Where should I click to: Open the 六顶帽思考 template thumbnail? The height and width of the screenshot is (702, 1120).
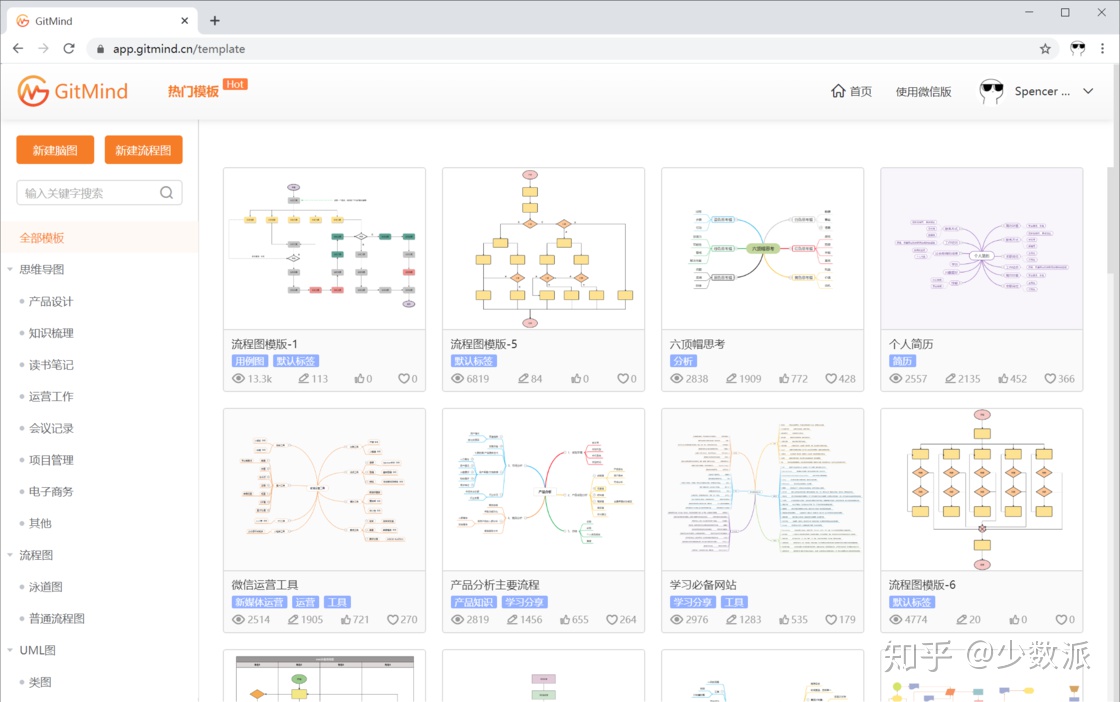pos(763,249)
